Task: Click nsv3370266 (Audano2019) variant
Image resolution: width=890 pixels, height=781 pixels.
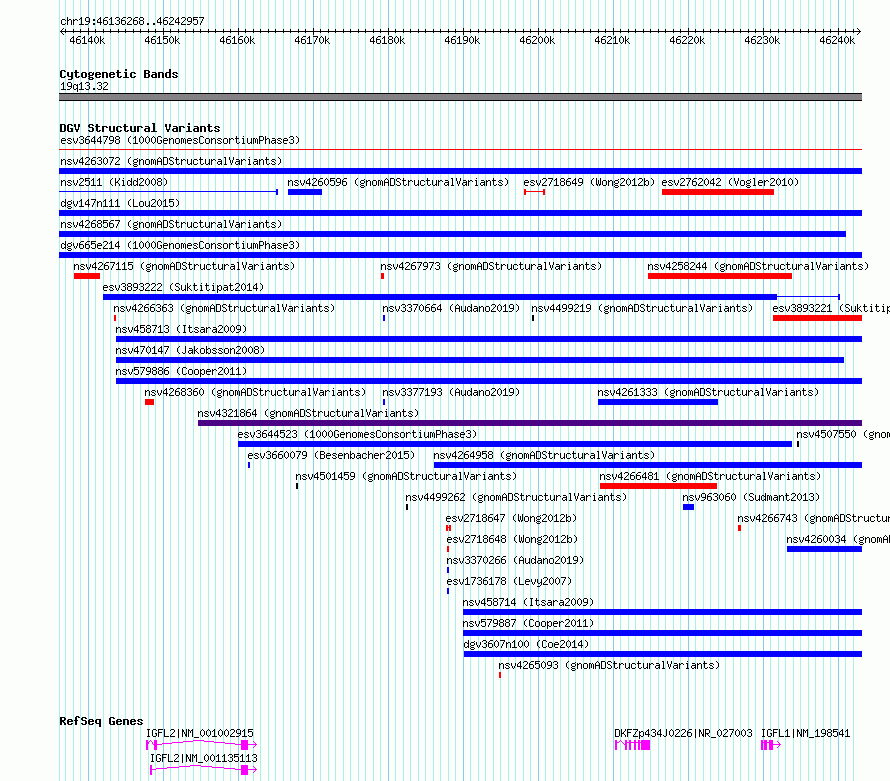Action: (x=515, y=560)
